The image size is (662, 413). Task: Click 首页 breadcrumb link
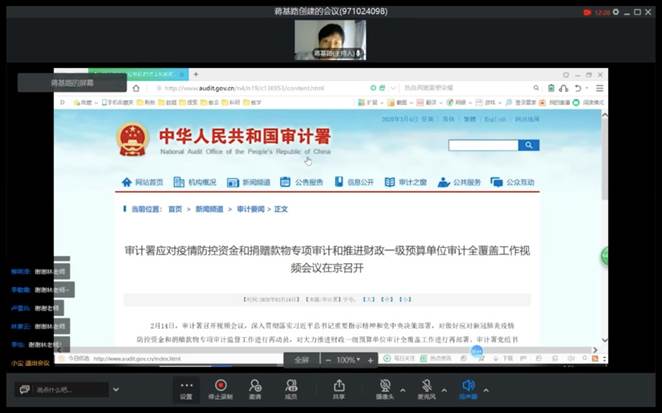[x=175, y=209]
